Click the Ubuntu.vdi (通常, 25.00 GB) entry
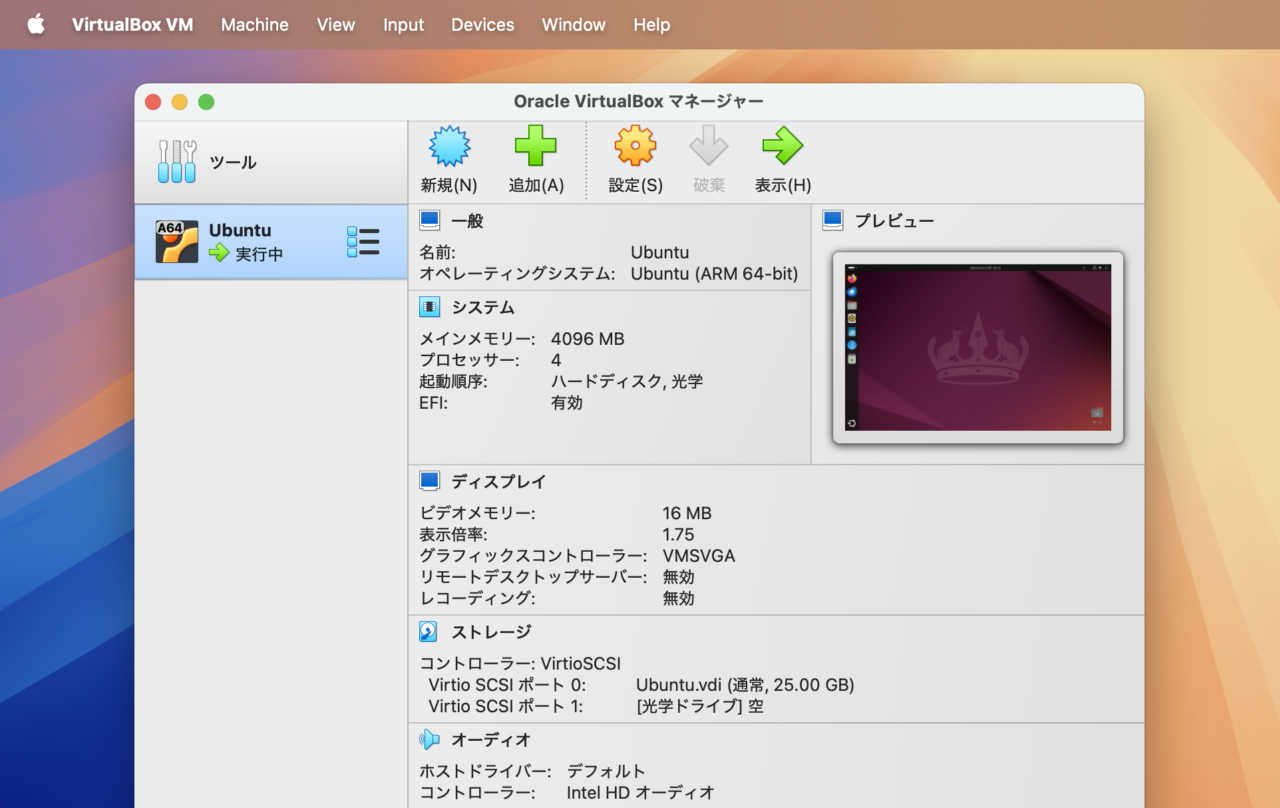Screen dimensions: 1280x808 (x=745, y=686)
